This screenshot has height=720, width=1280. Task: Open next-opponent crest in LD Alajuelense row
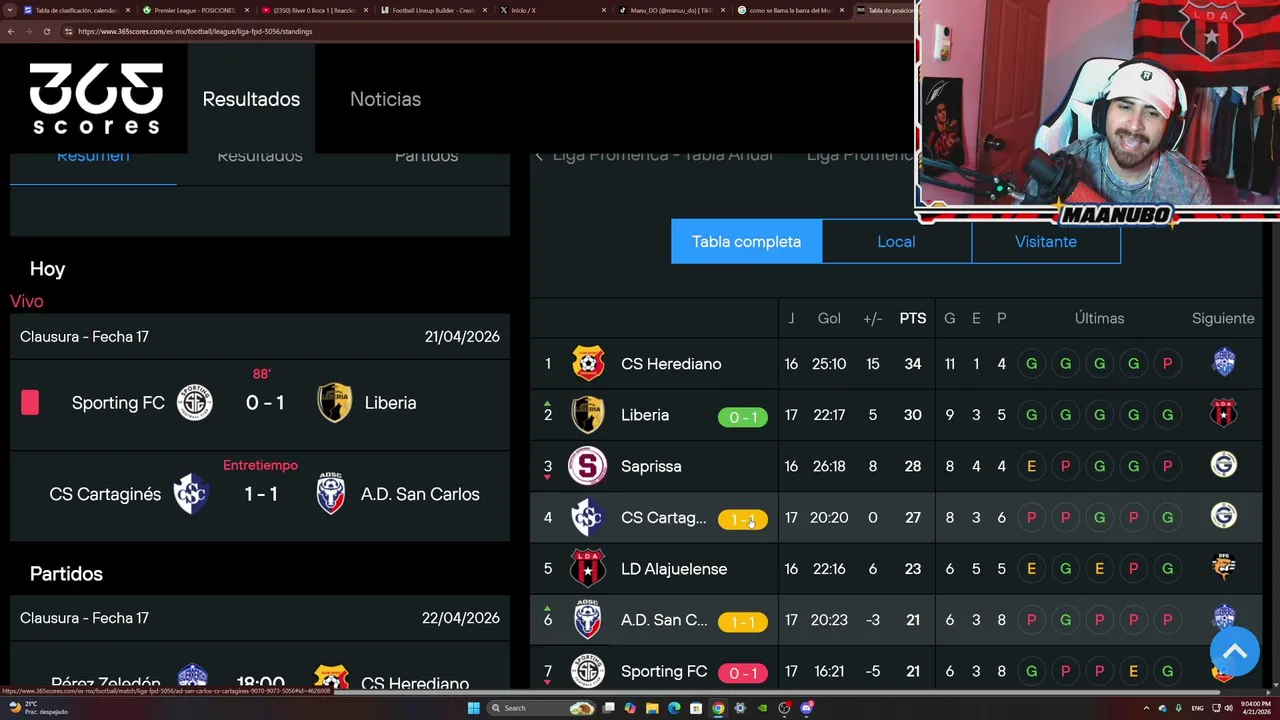click(1224, 567)
